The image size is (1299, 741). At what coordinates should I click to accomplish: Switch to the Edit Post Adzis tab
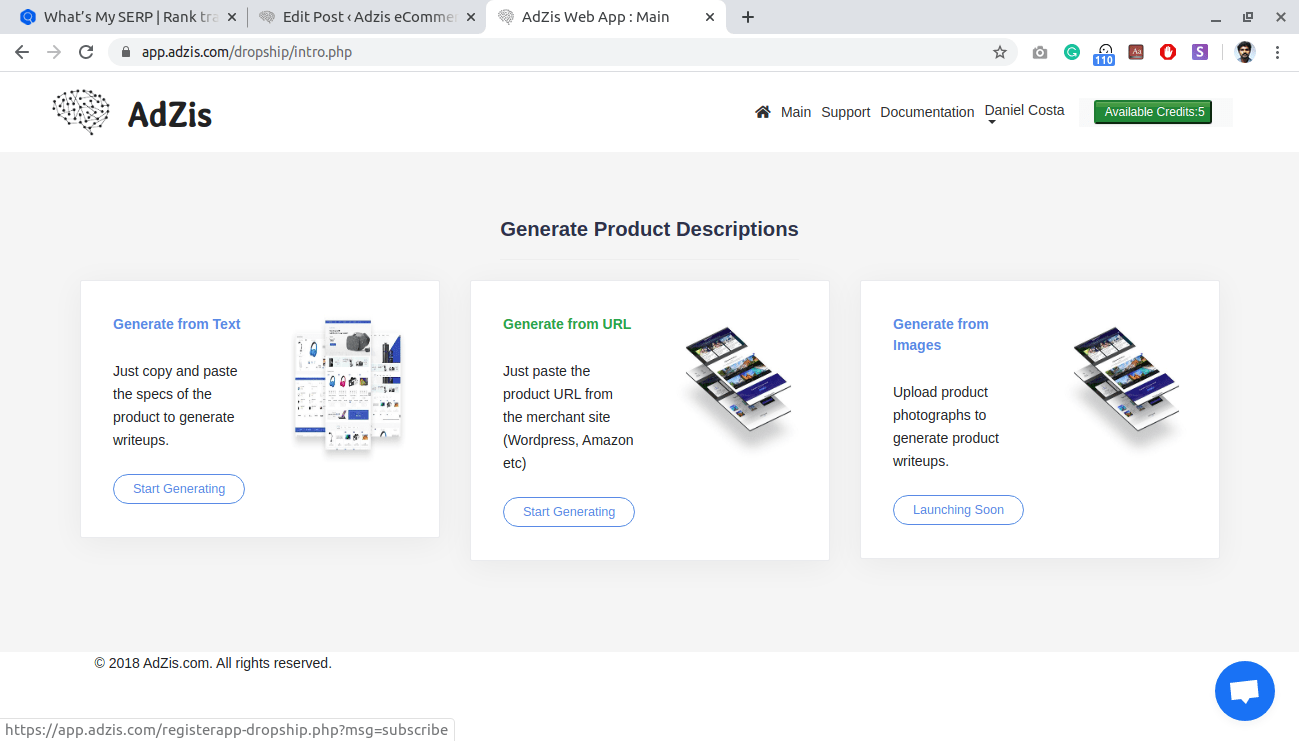[366, 17]
